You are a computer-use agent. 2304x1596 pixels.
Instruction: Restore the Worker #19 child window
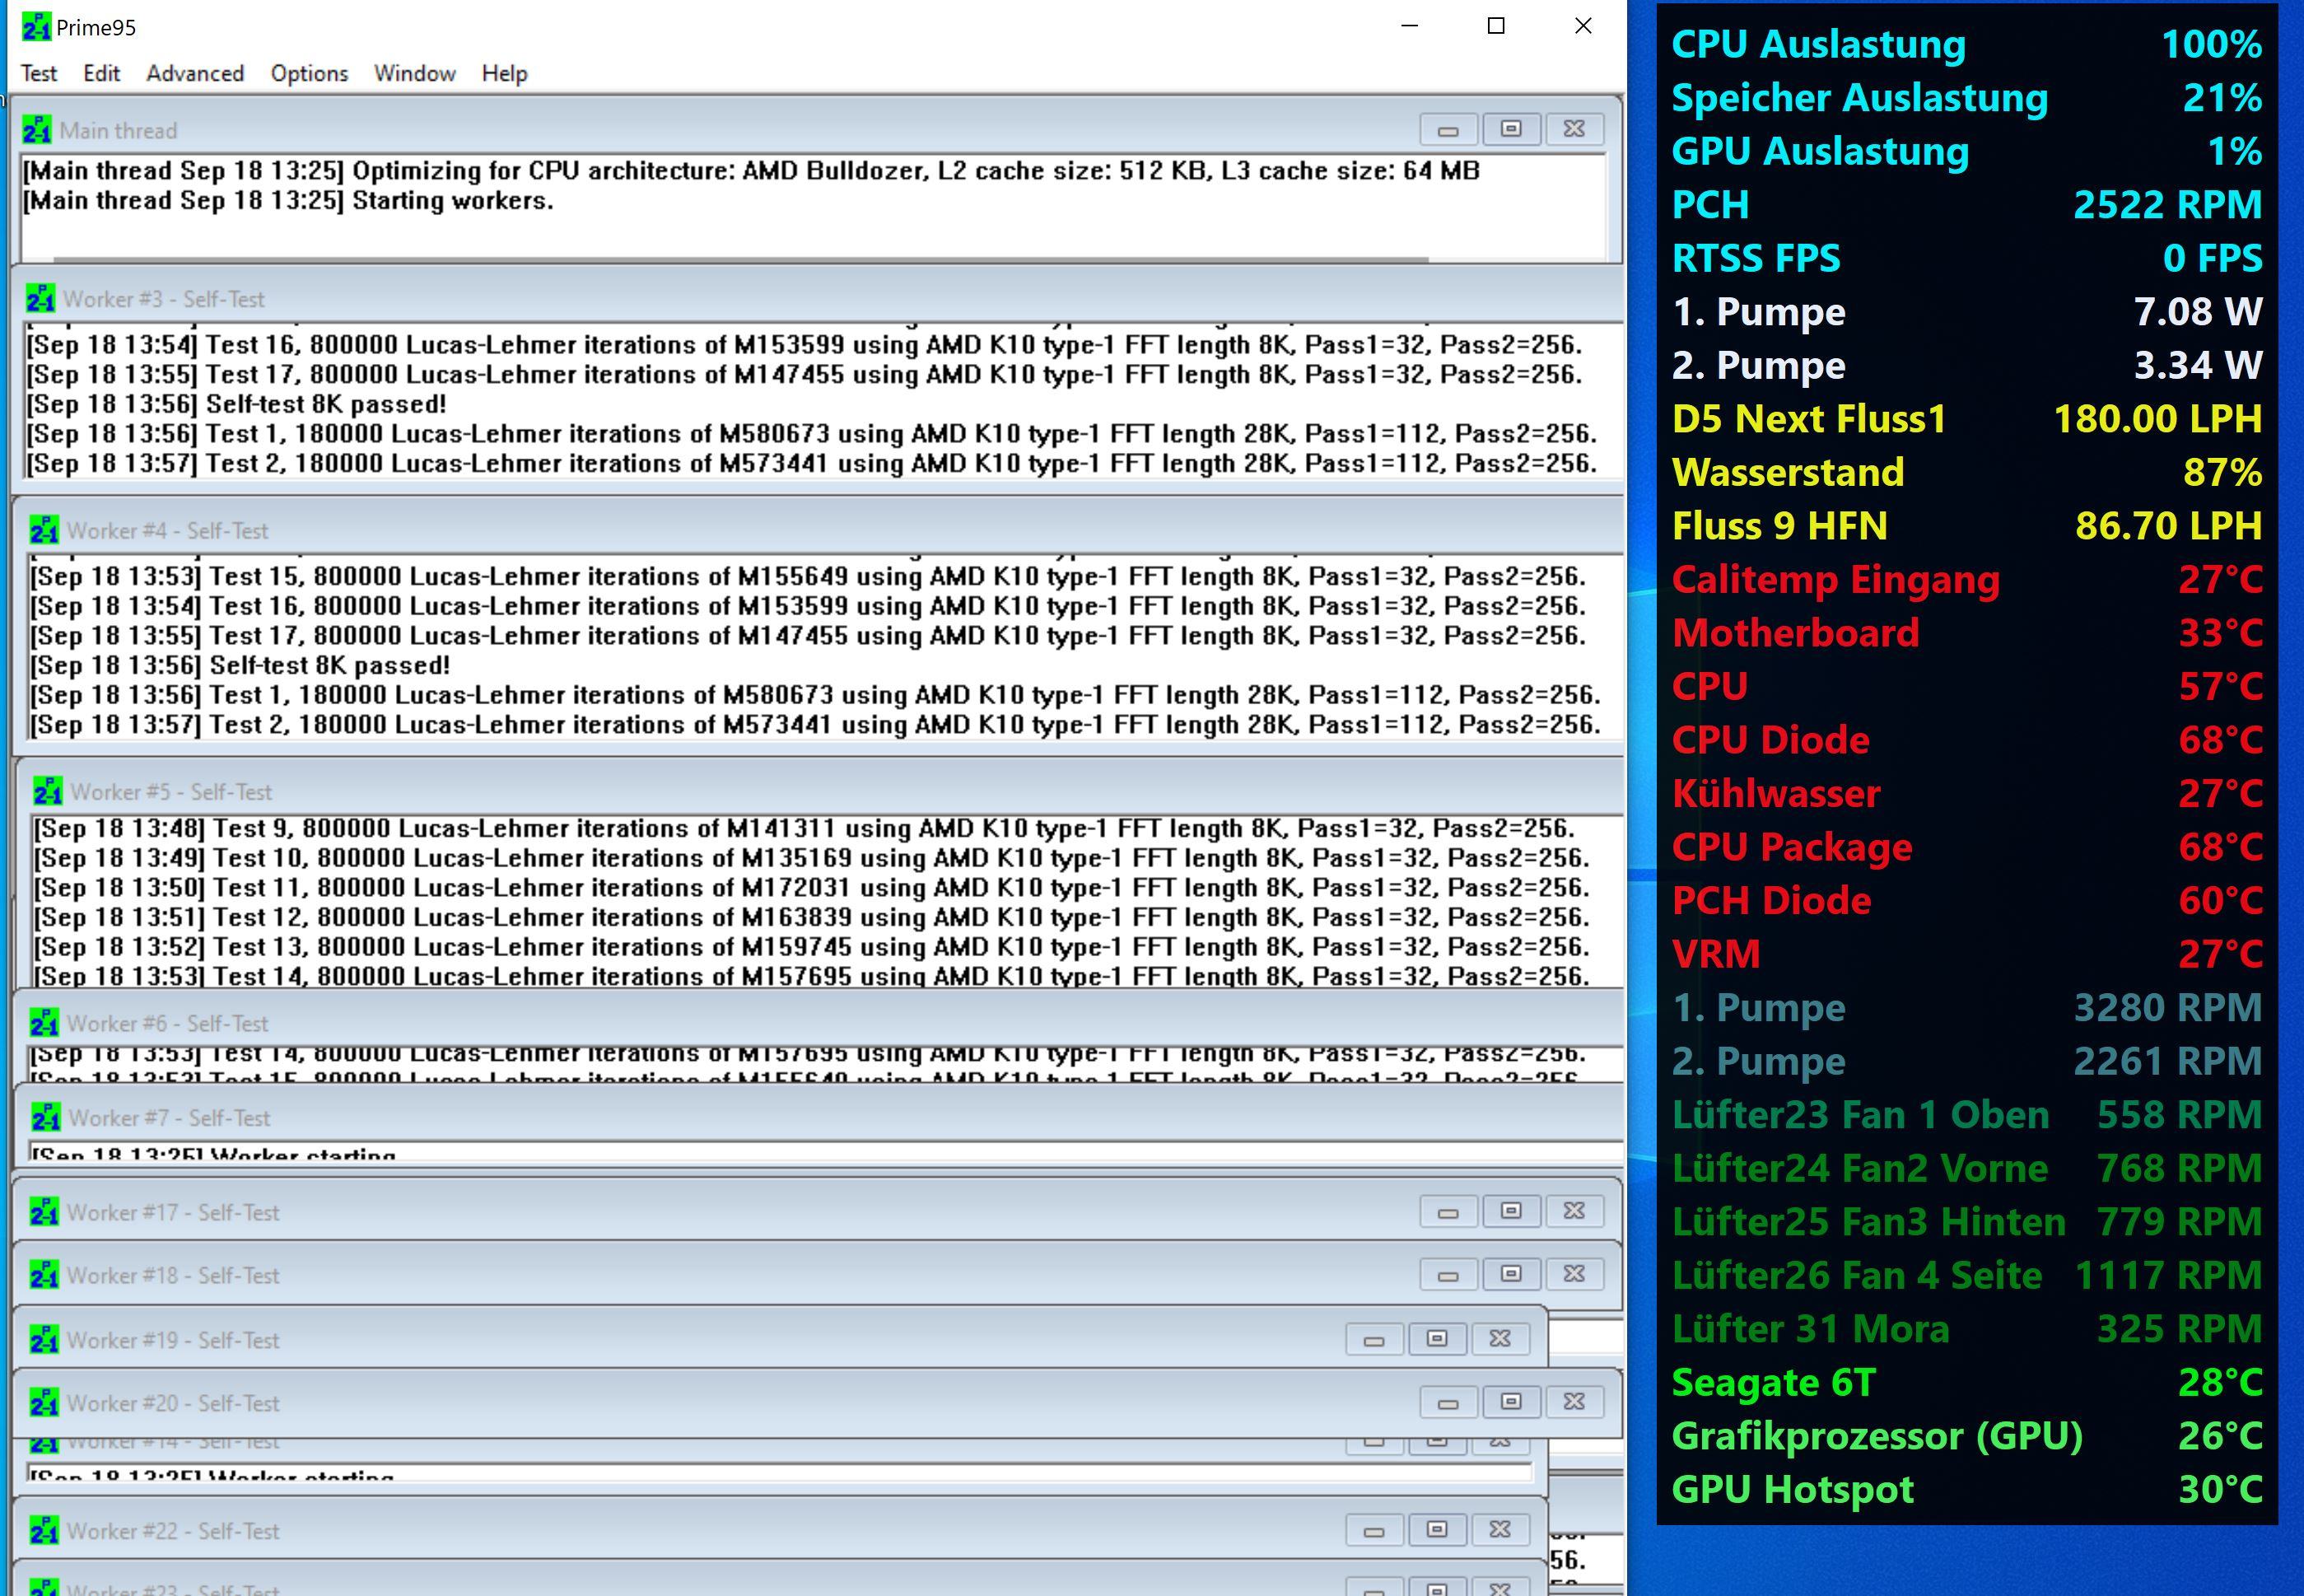click(1436, 1338)
